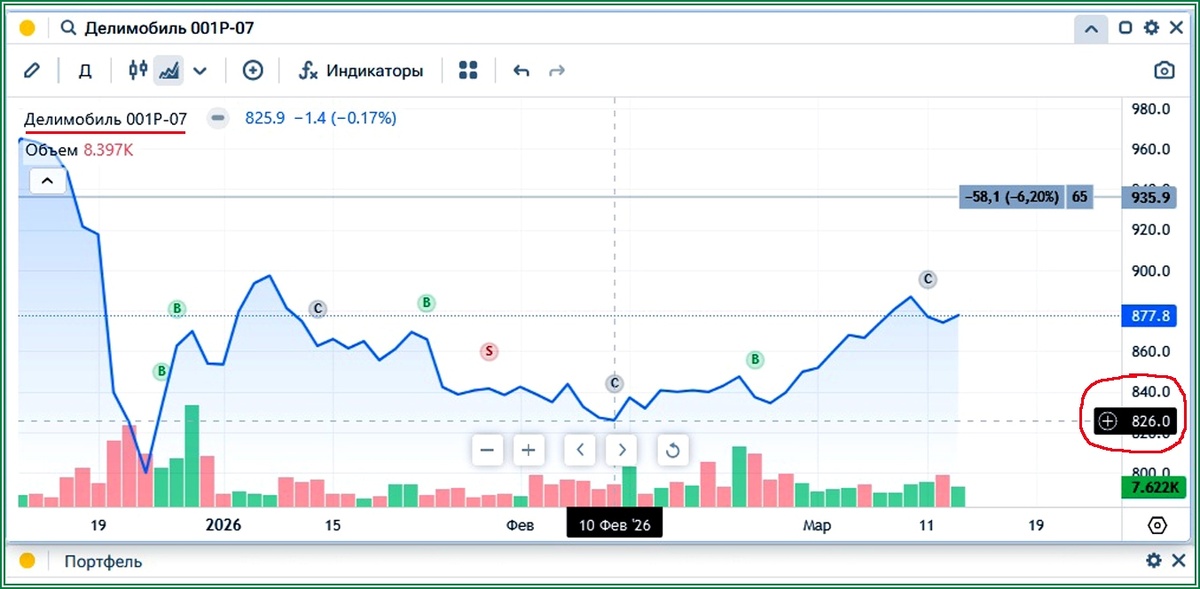The height and width of the screenshot is (589, 1200).
Task: Collapse the legend with the caret button
Action: coord(48,182)
